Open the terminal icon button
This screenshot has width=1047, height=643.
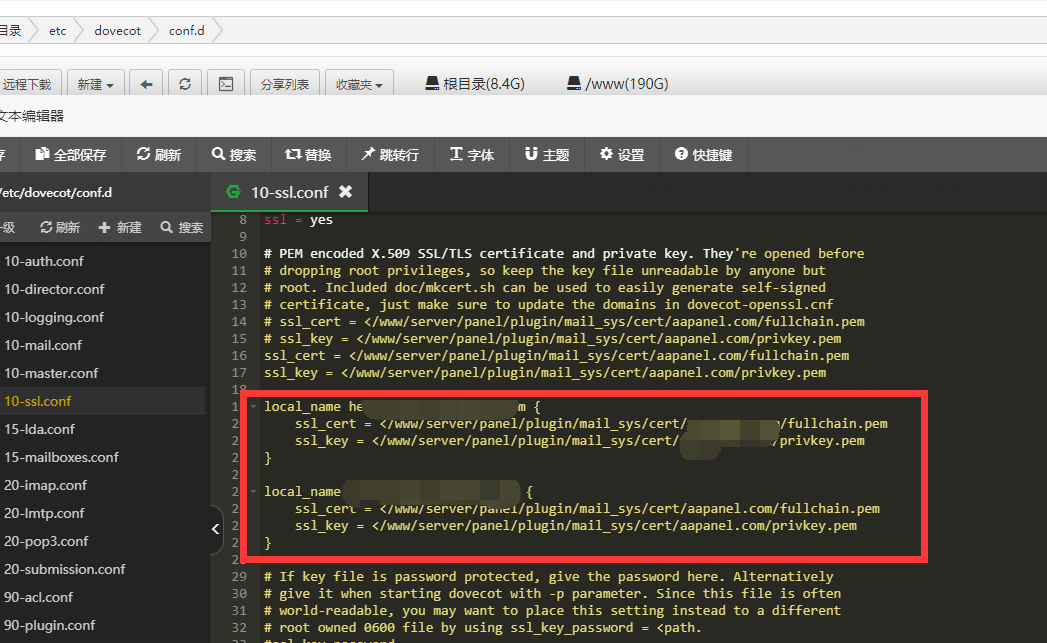coord(226,84)
